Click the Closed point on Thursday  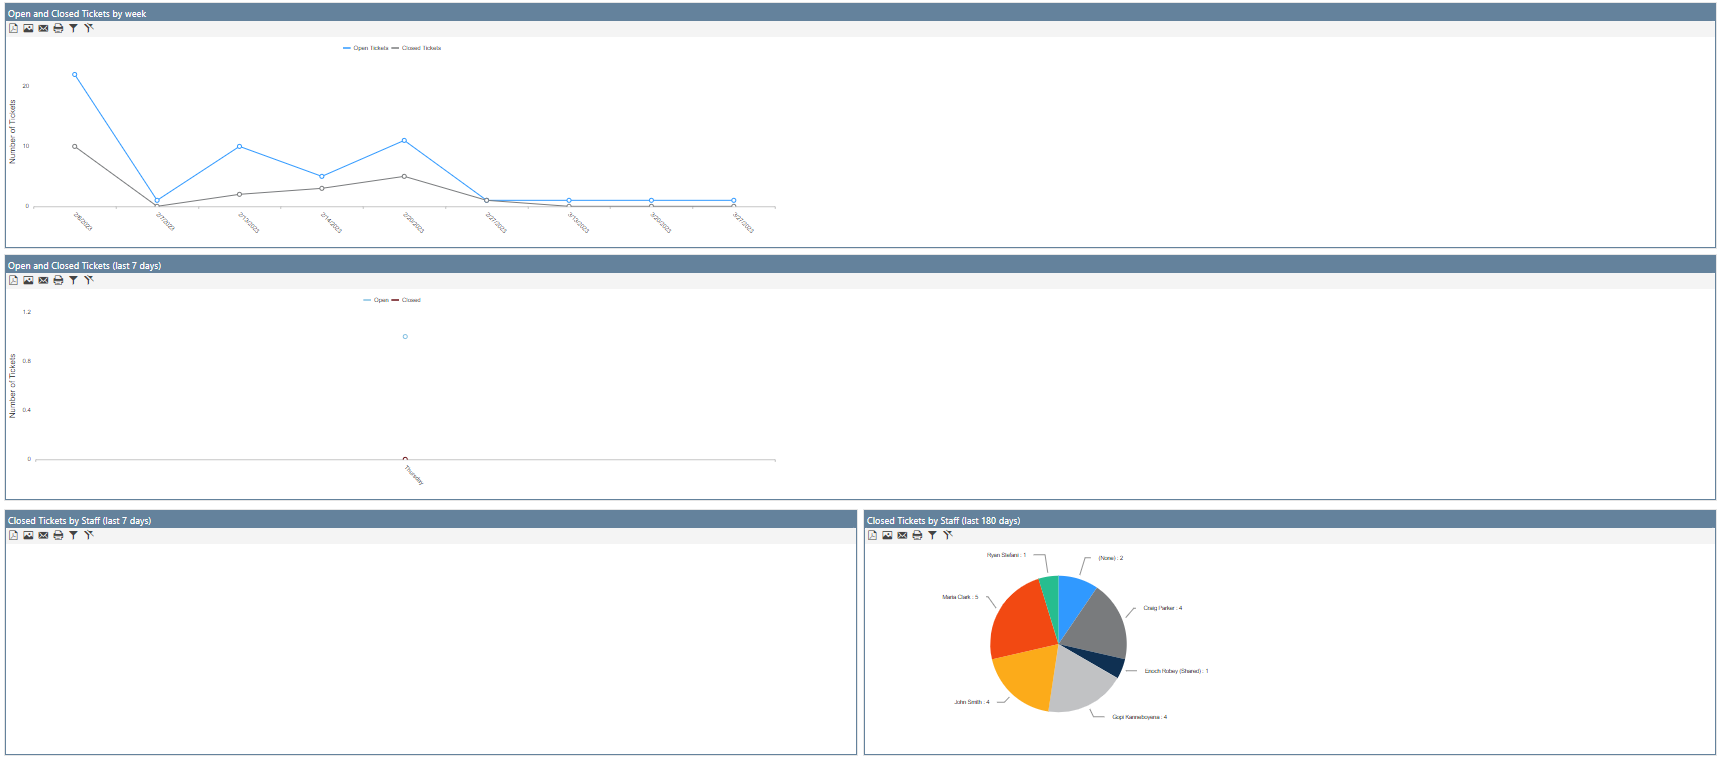[x=405, y=458]
